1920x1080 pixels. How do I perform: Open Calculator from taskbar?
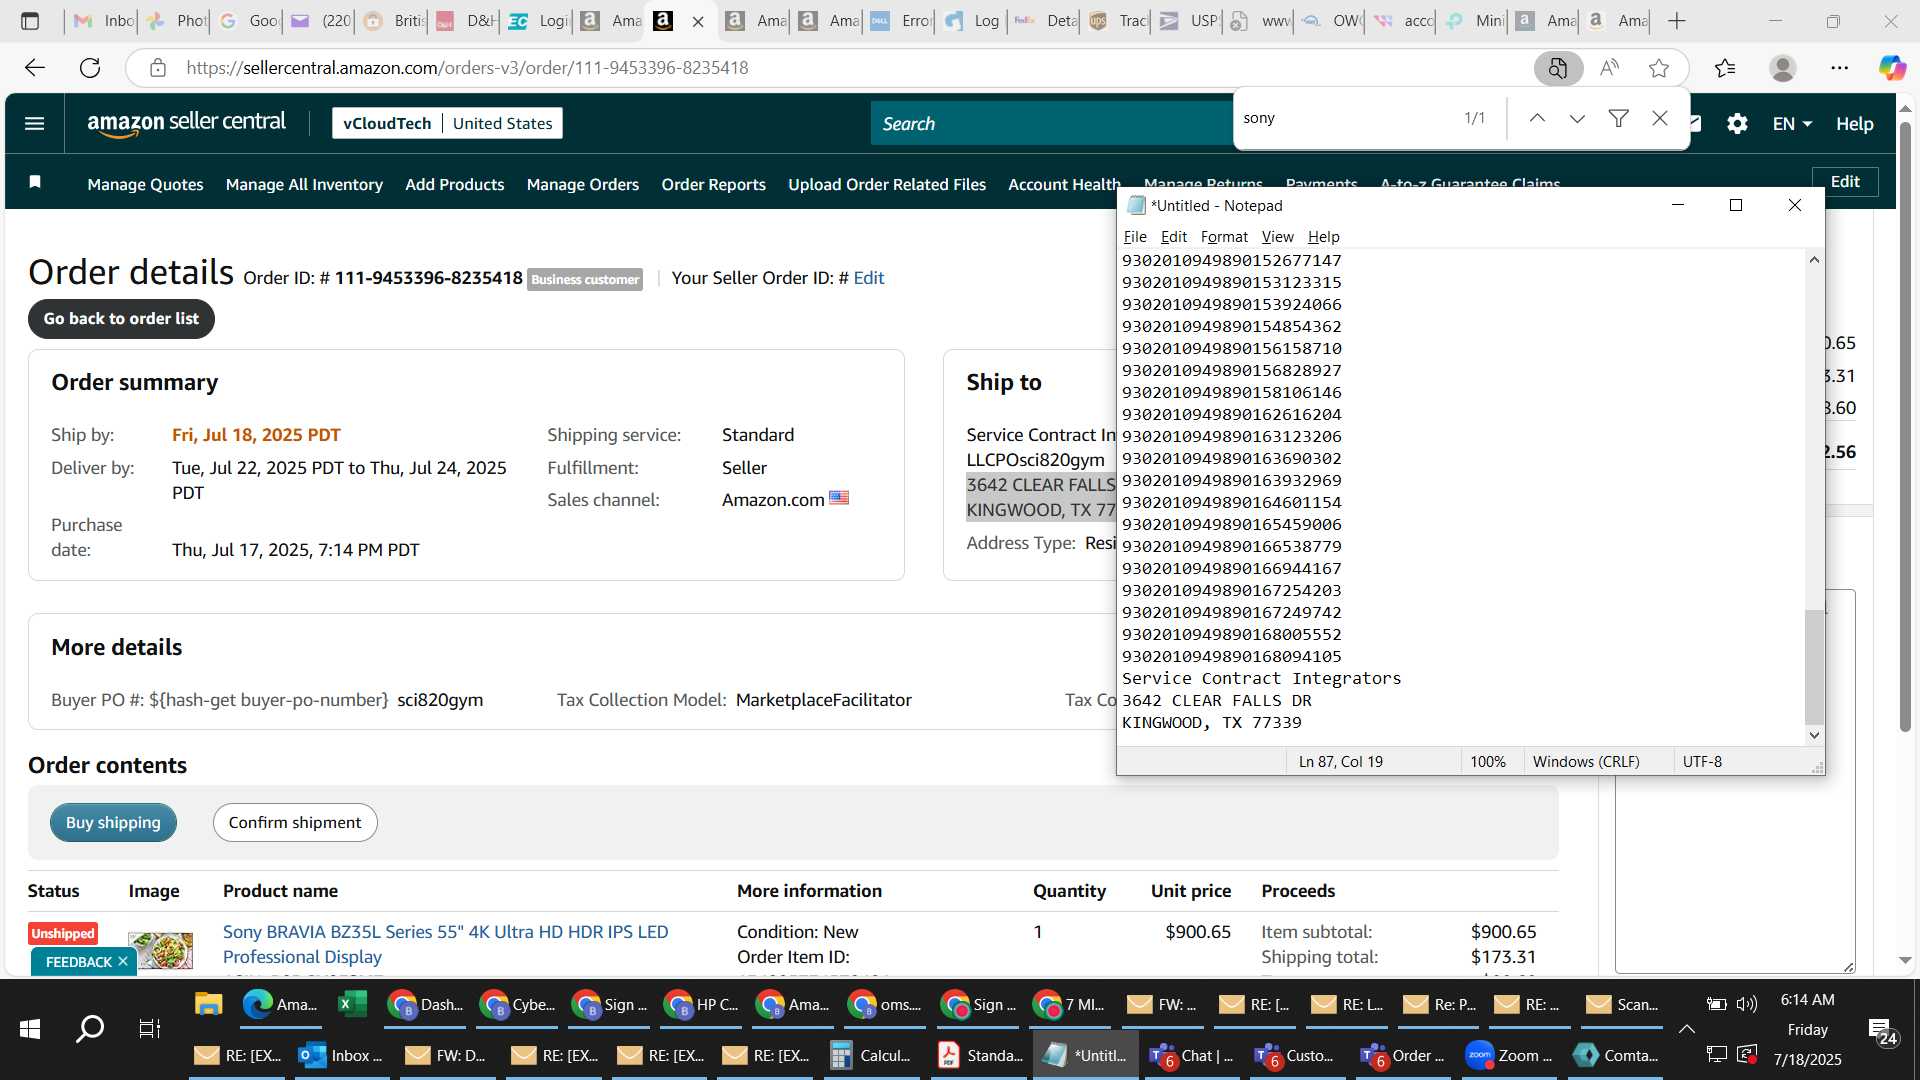(870, 1055)
